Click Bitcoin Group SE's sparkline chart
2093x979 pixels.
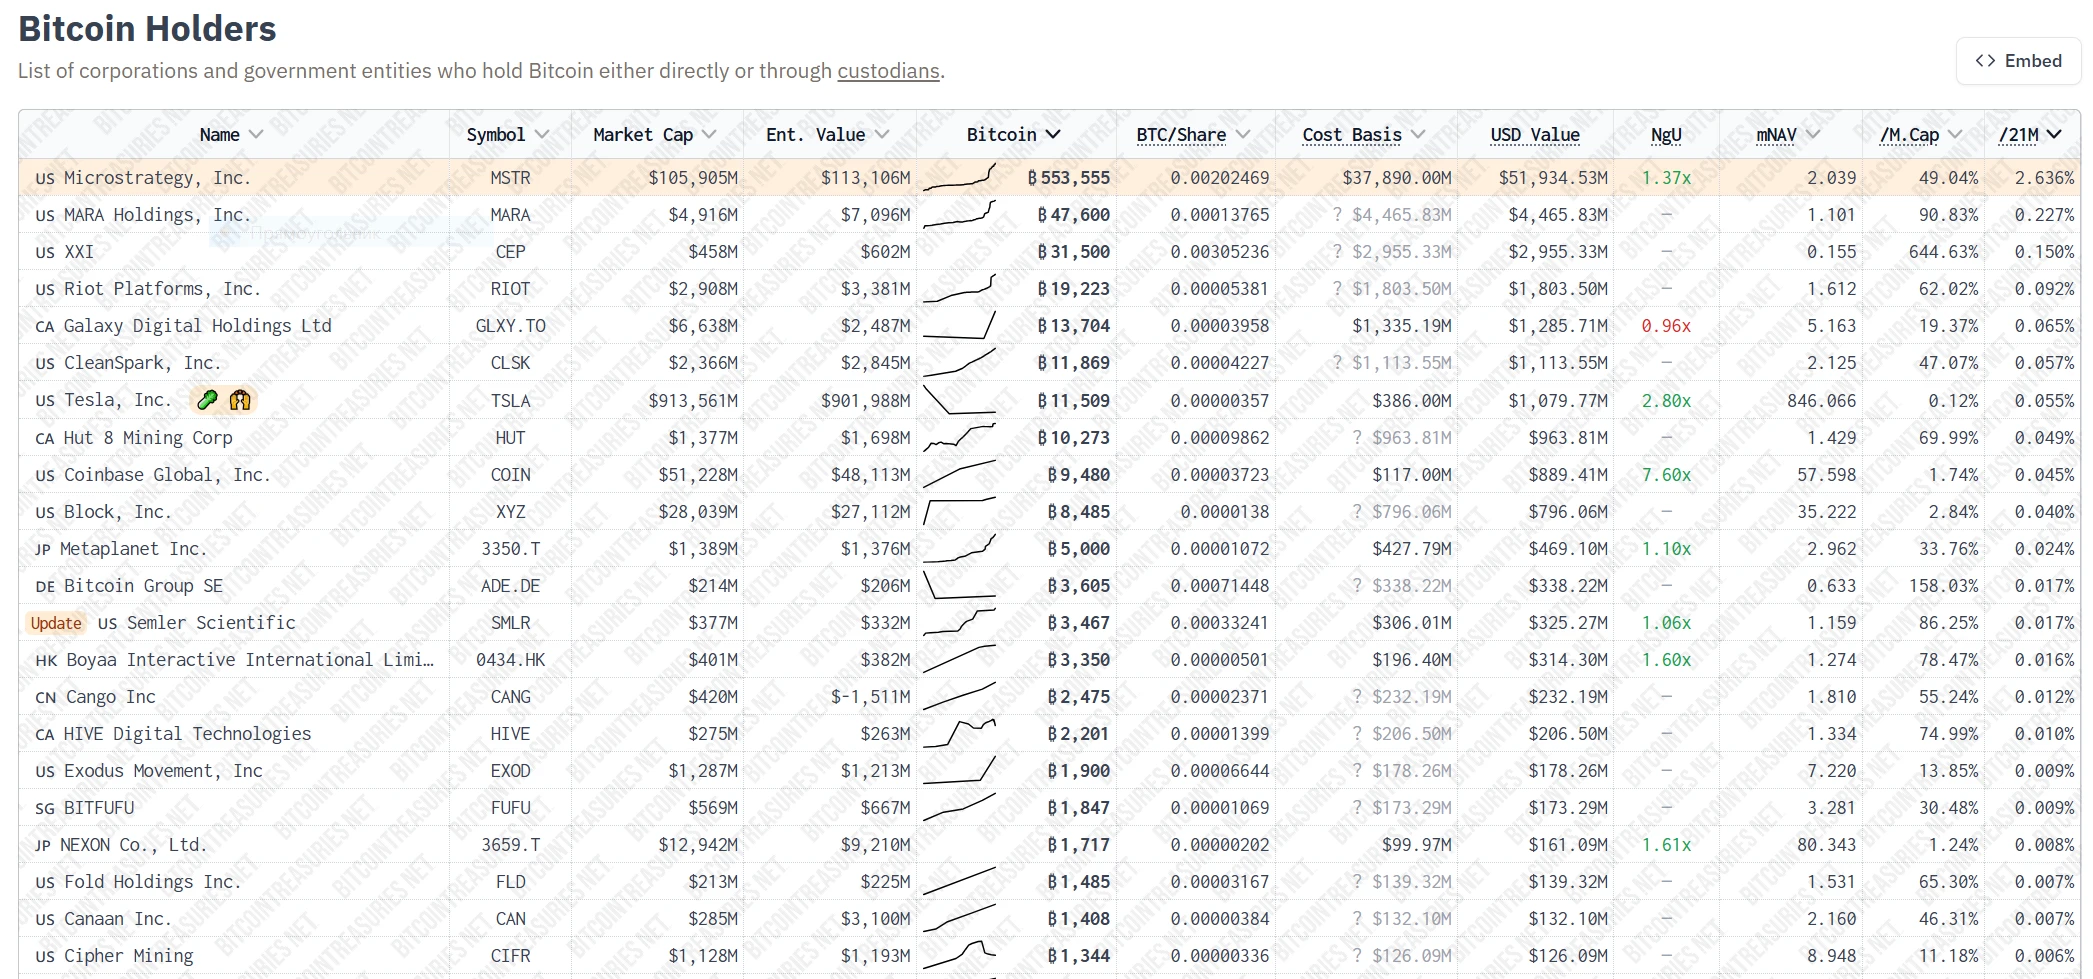click(959, 586)
